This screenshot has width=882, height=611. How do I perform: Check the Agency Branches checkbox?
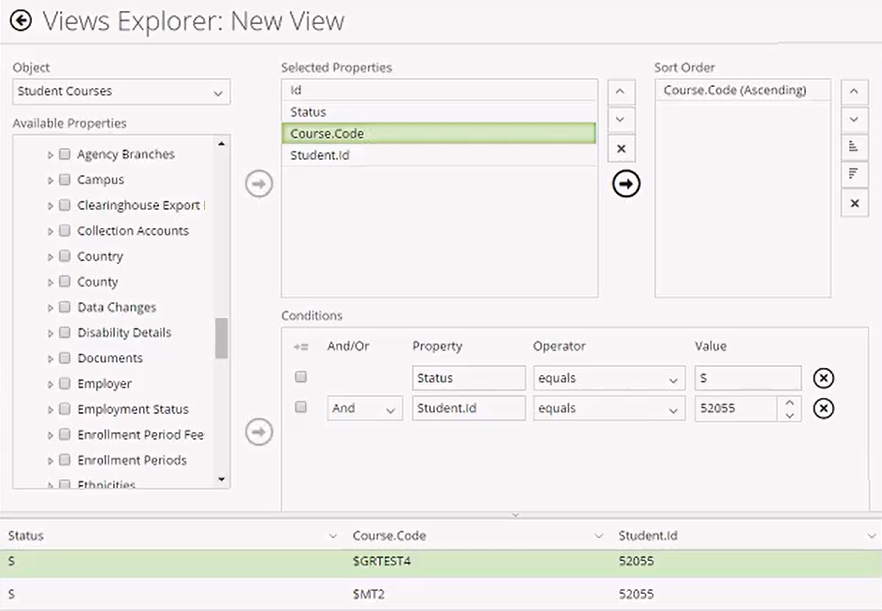pyautogui.click(x=64, y=154)
